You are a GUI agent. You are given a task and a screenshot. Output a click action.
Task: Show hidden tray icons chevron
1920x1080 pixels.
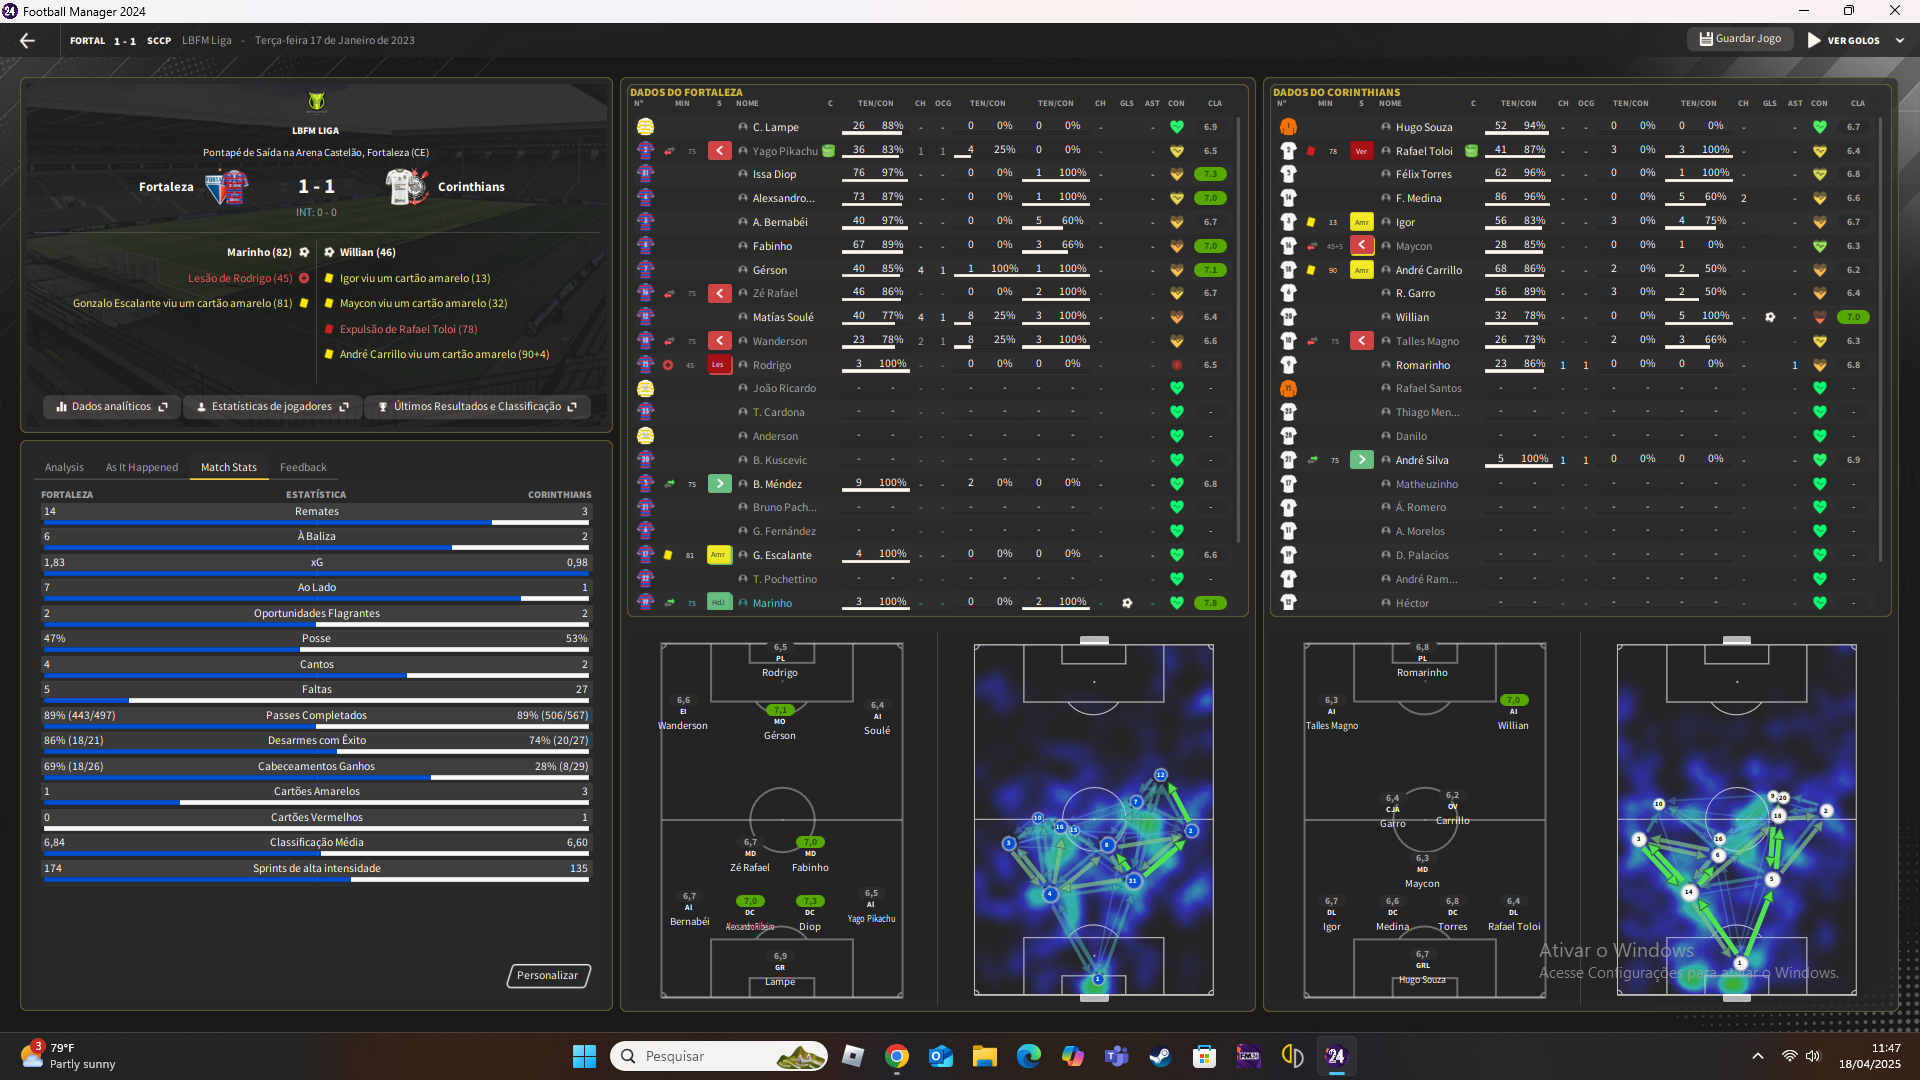1757,1056
